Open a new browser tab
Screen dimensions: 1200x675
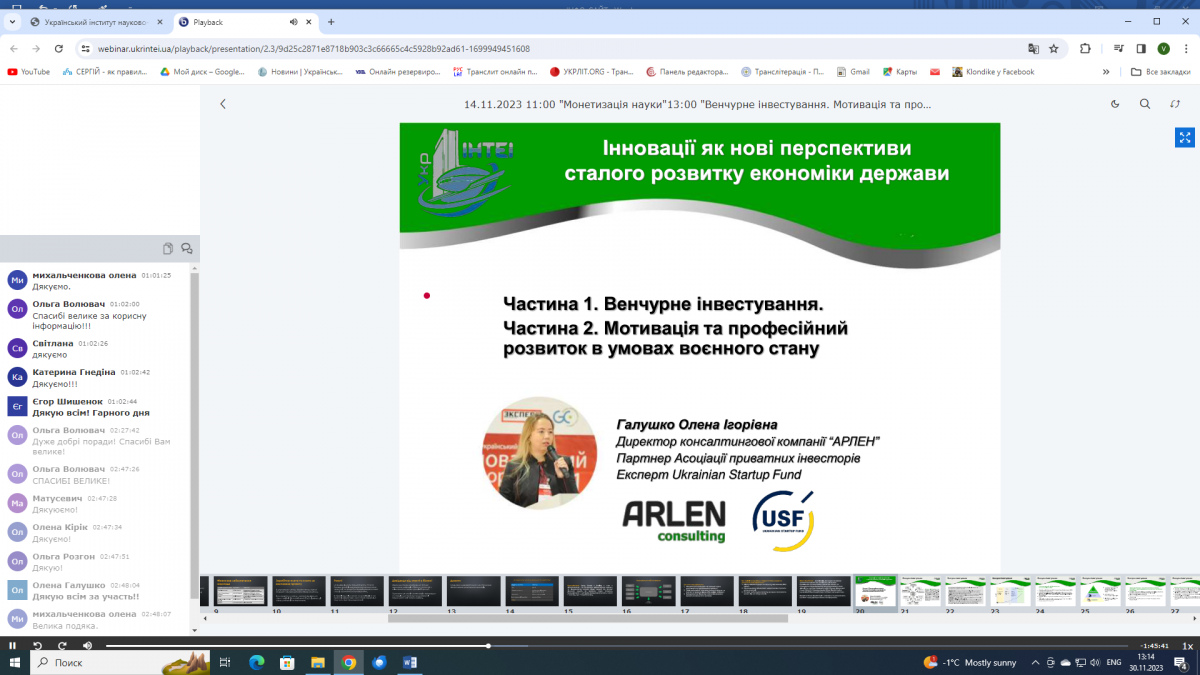(331, 21)
